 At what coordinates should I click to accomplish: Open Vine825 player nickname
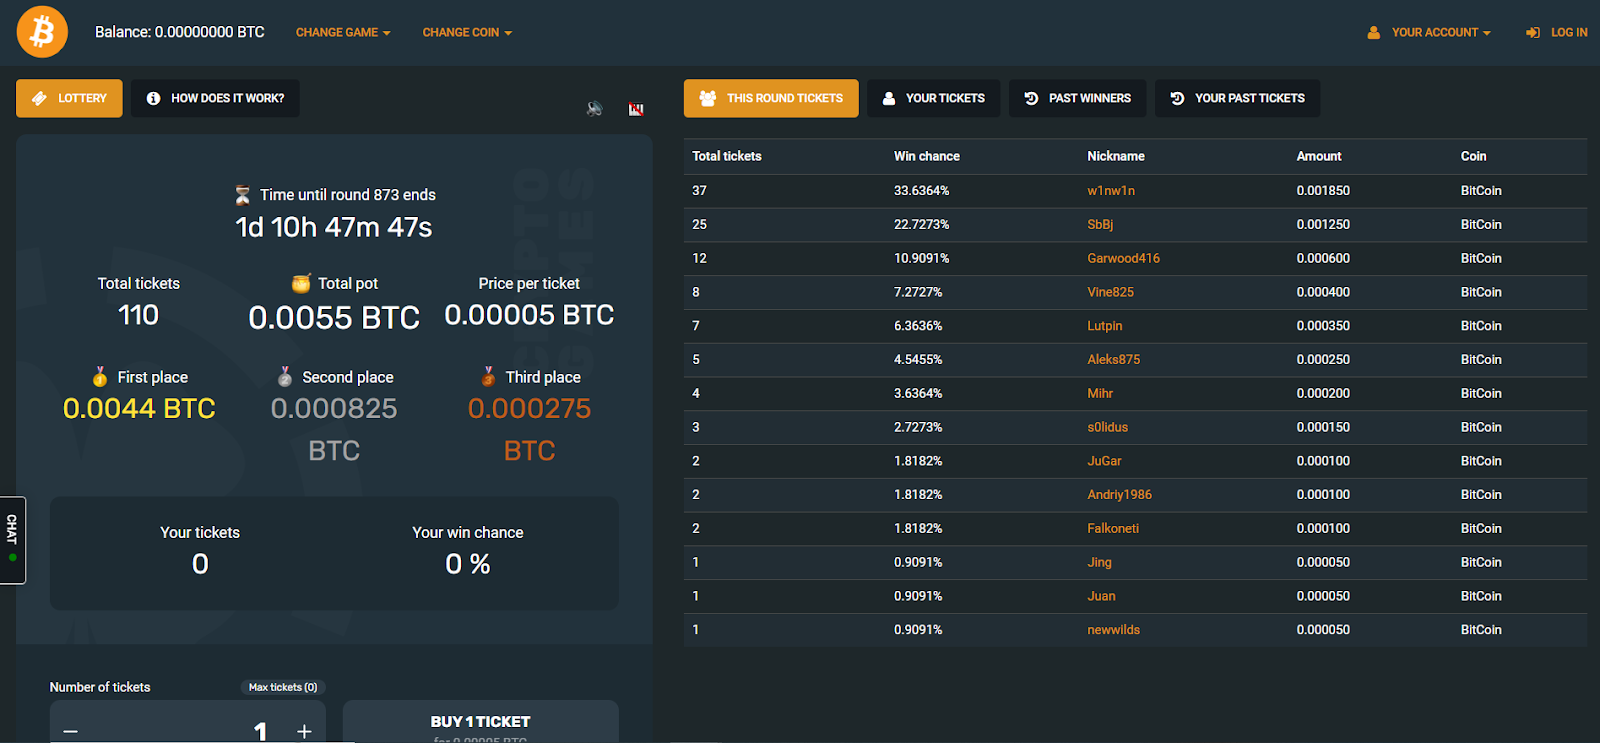click(1110, 292)
